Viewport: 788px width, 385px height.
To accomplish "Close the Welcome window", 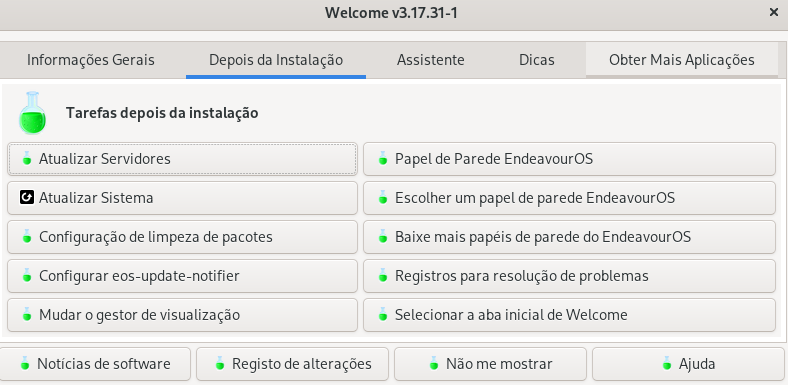I will 774,13.
